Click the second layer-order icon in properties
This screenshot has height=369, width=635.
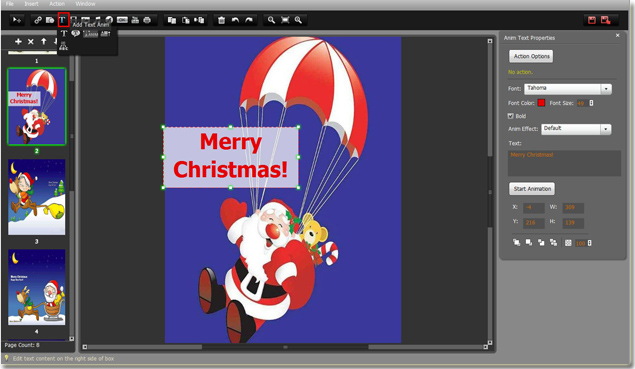(529, 243)
